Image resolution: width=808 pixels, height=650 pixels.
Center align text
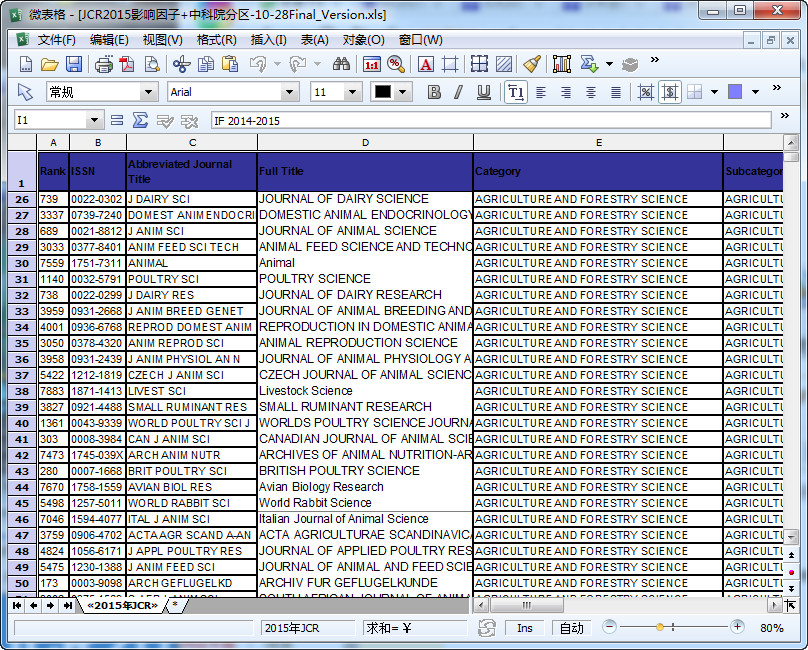point(591,92)
